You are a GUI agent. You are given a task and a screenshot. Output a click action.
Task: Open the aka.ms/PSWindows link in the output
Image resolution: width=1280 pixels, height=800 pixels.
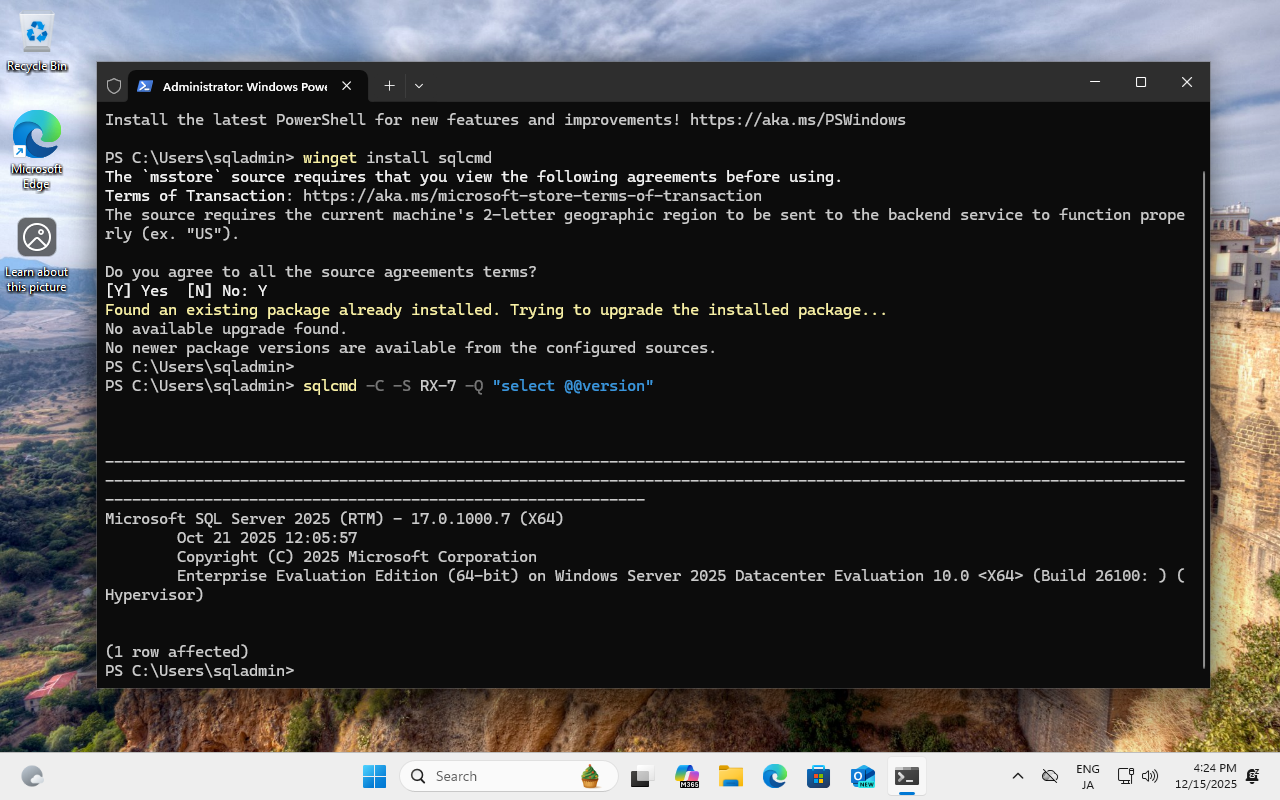(x=797, y=119)
